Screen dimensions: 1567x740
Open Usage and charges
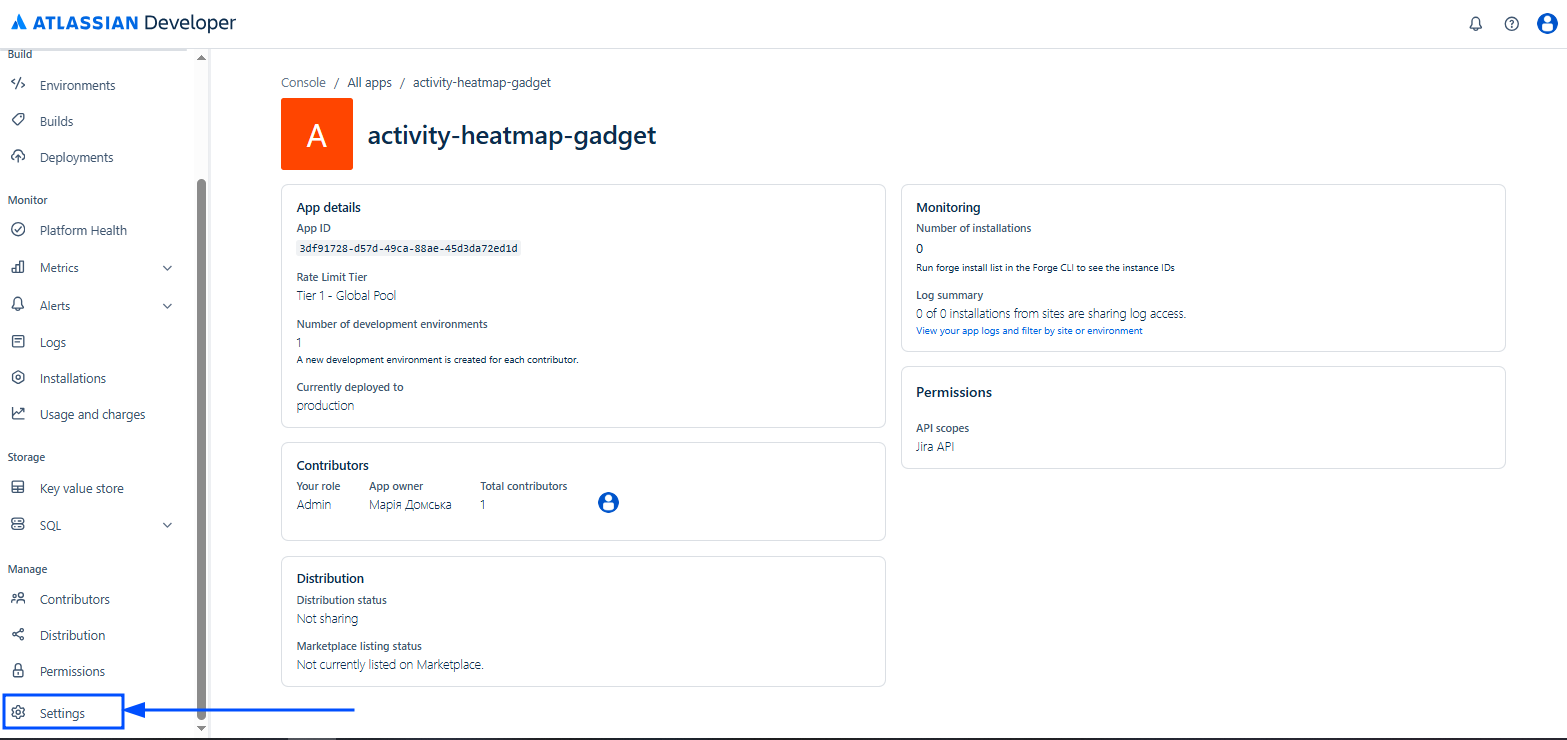pos(93,415)
